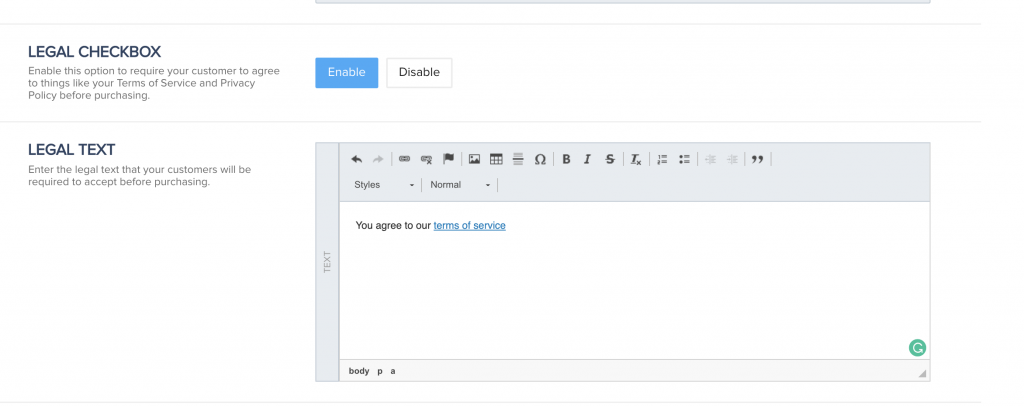Insert an anchor using the flag icon
This screenshot has height=407, width=1024.
point(449,159)
